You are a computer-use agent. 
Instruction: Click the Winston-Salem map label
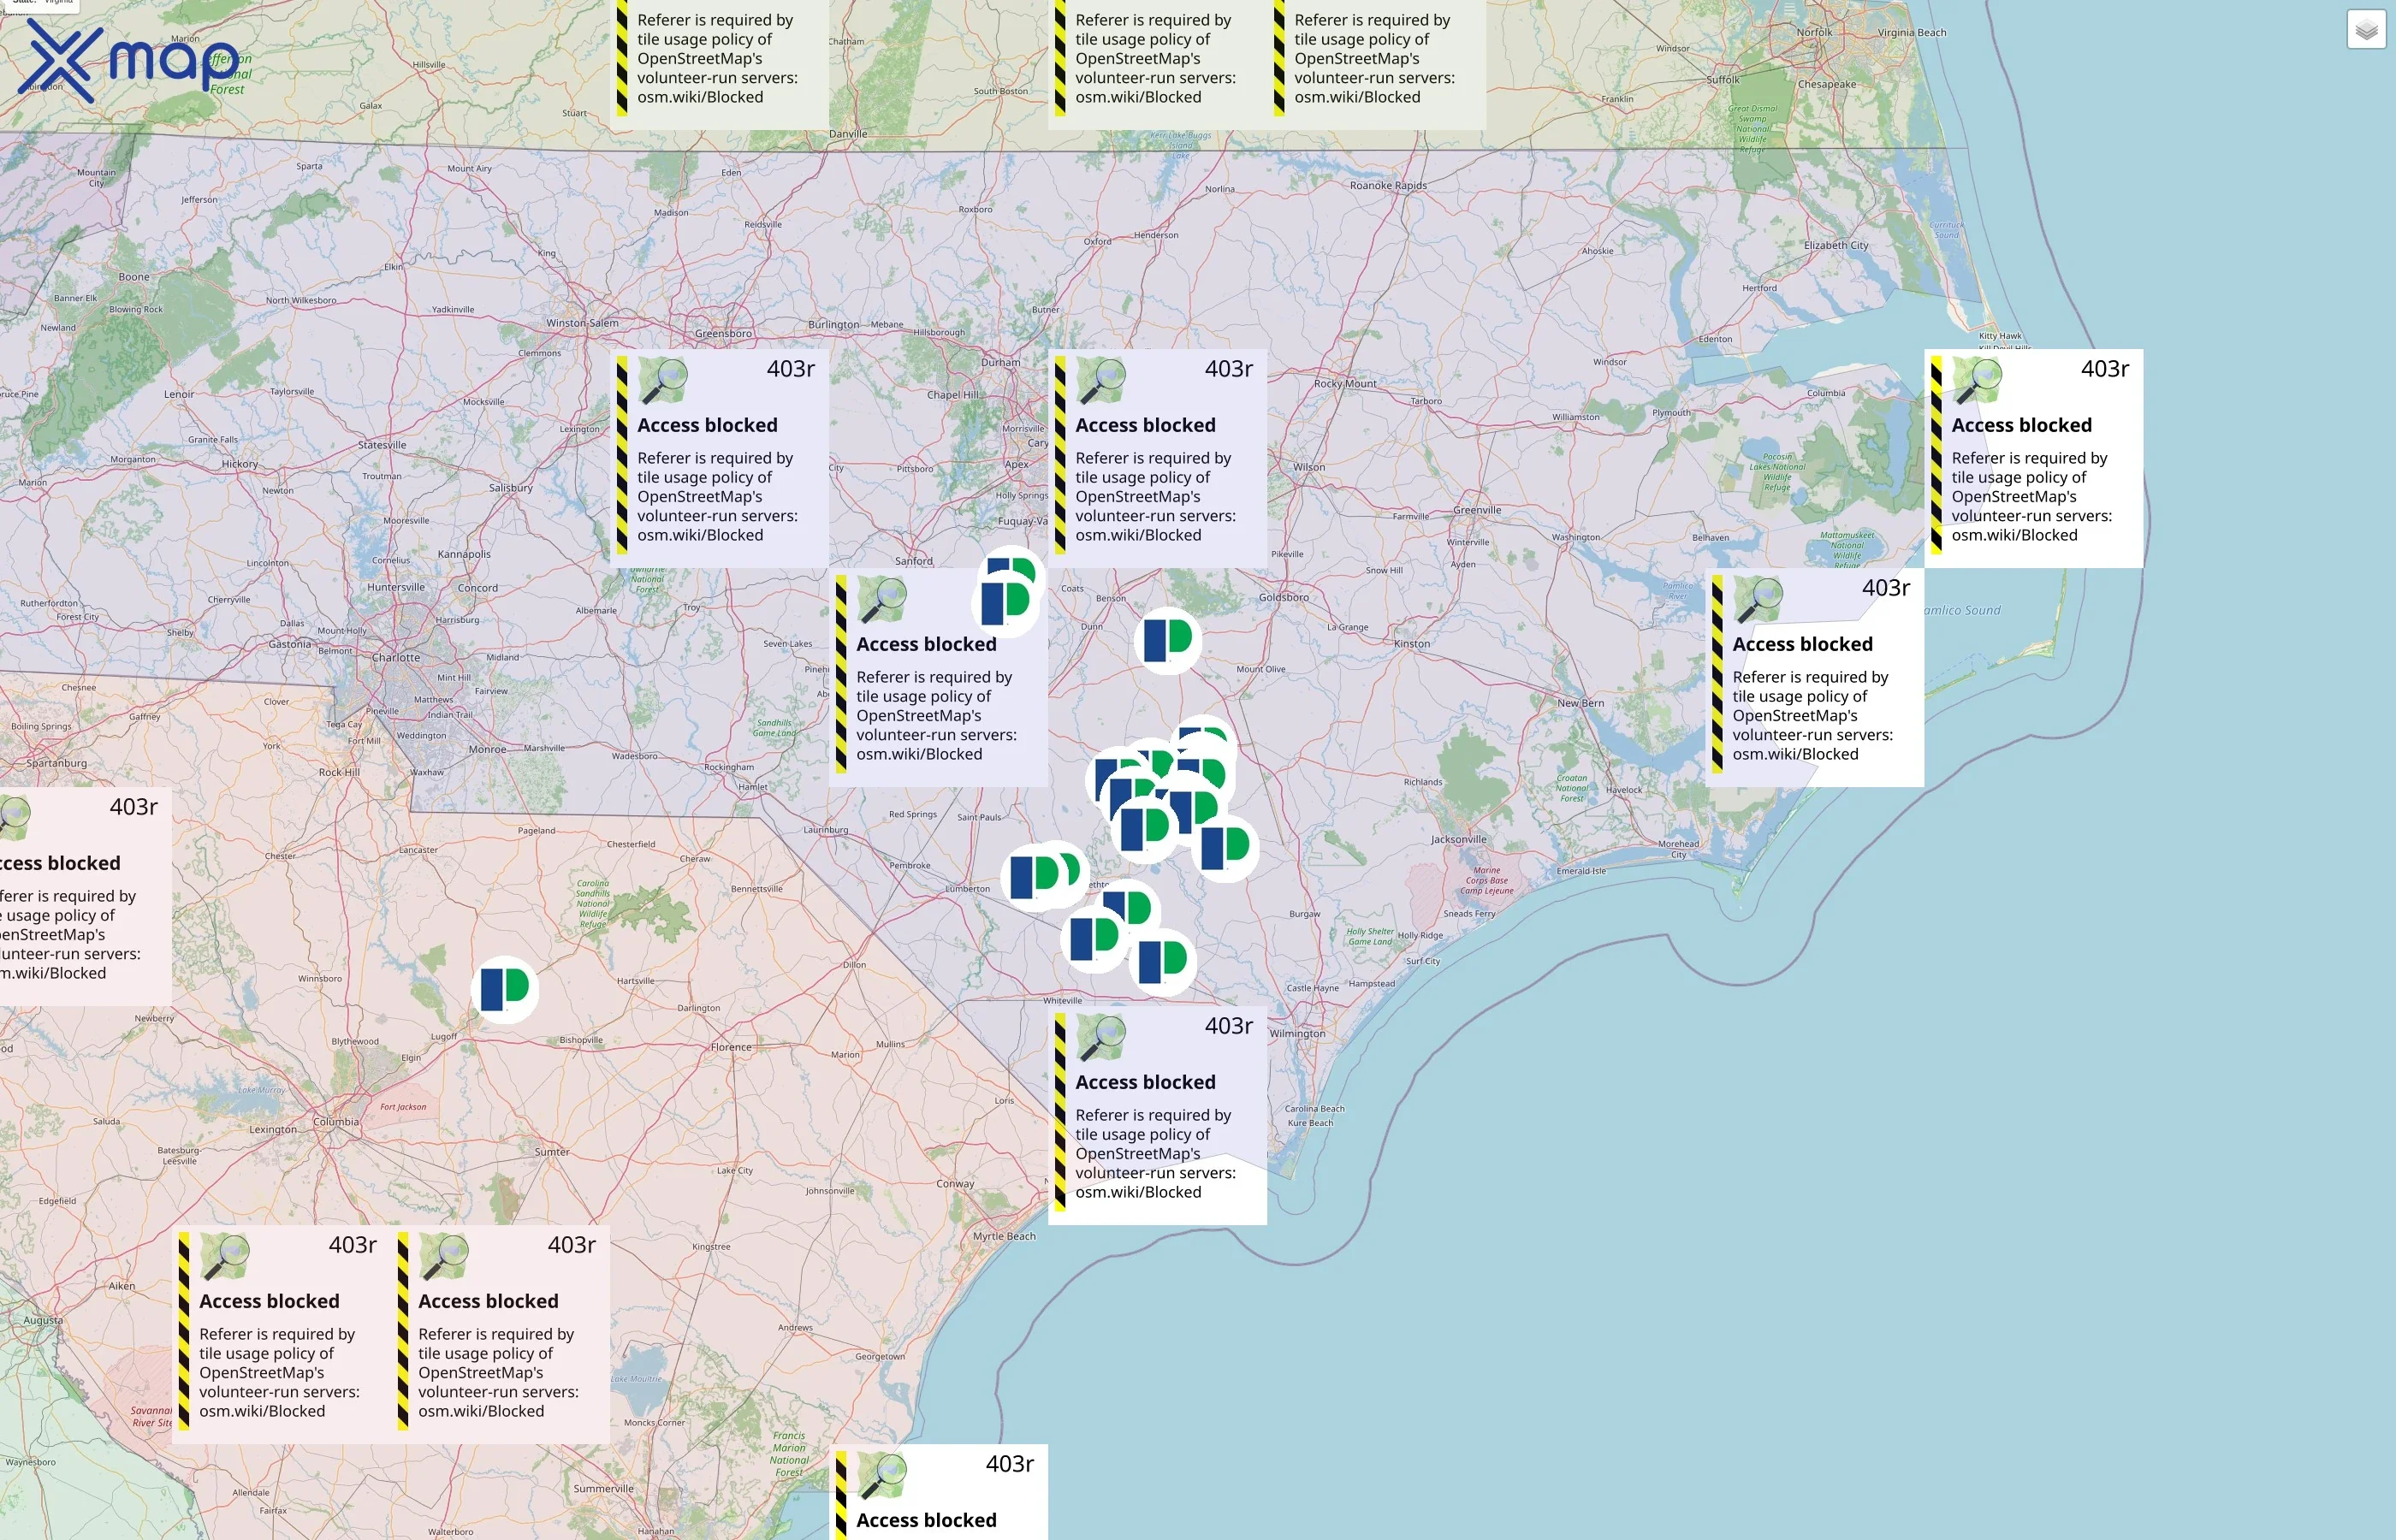click(x=582, y=323)
